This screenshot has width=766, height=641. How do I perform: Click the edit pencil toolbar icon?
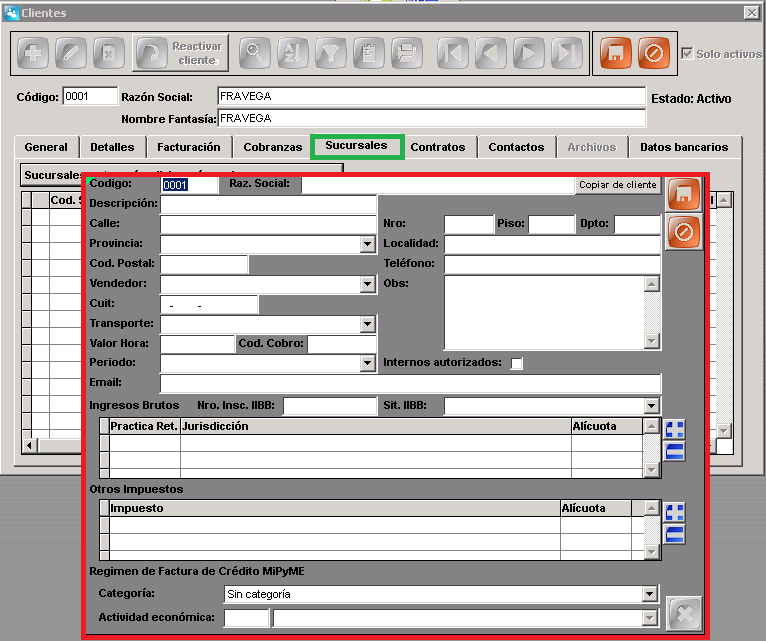[x=71, y=53]
